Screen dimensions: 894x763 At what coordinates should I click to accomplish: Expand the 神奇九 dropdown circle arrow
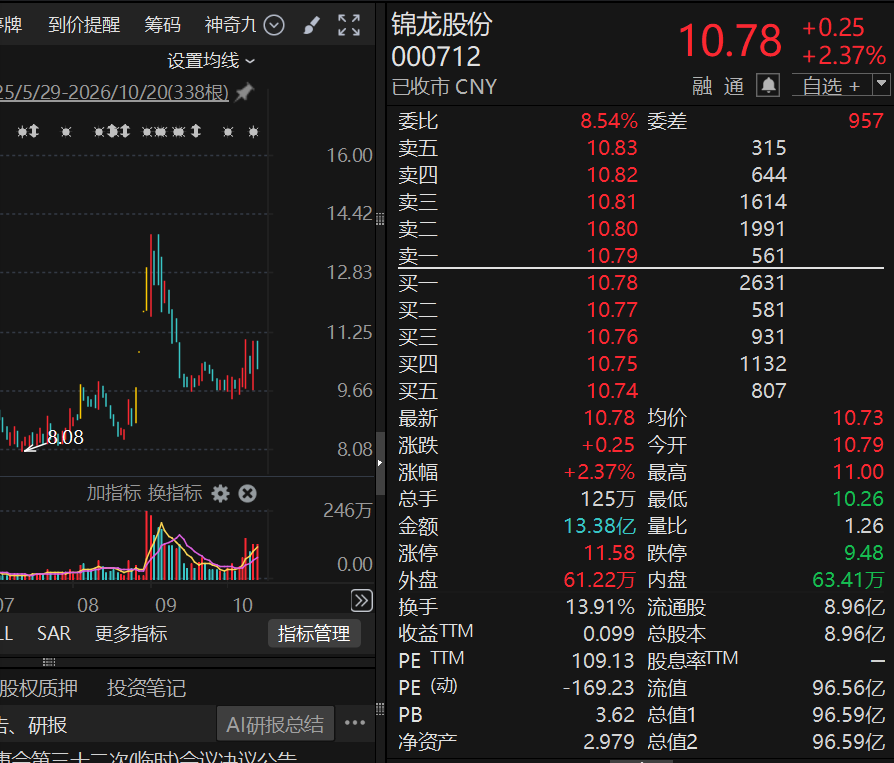coord(274,25)
